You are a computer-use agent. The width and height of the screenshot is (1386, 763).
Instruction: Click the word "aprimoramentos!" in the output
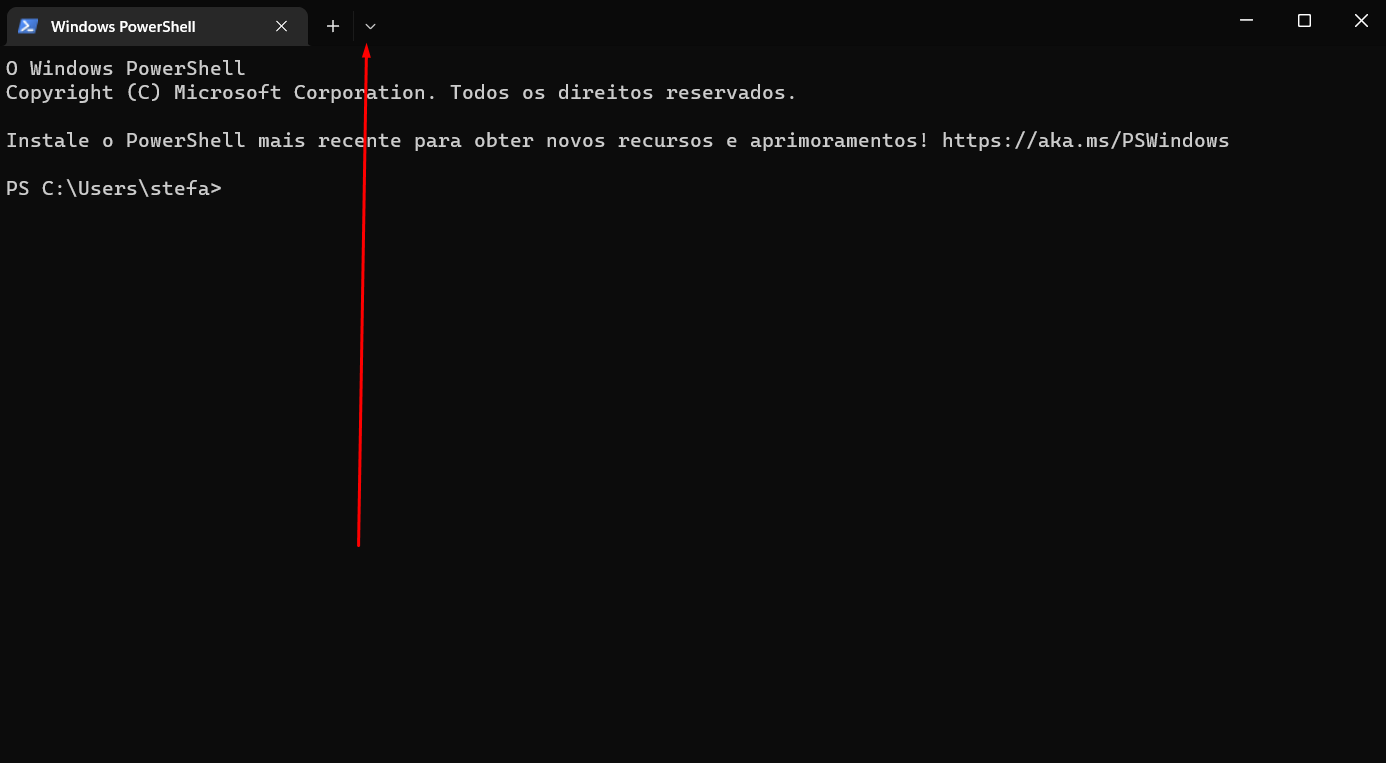(x=840, y=140)
